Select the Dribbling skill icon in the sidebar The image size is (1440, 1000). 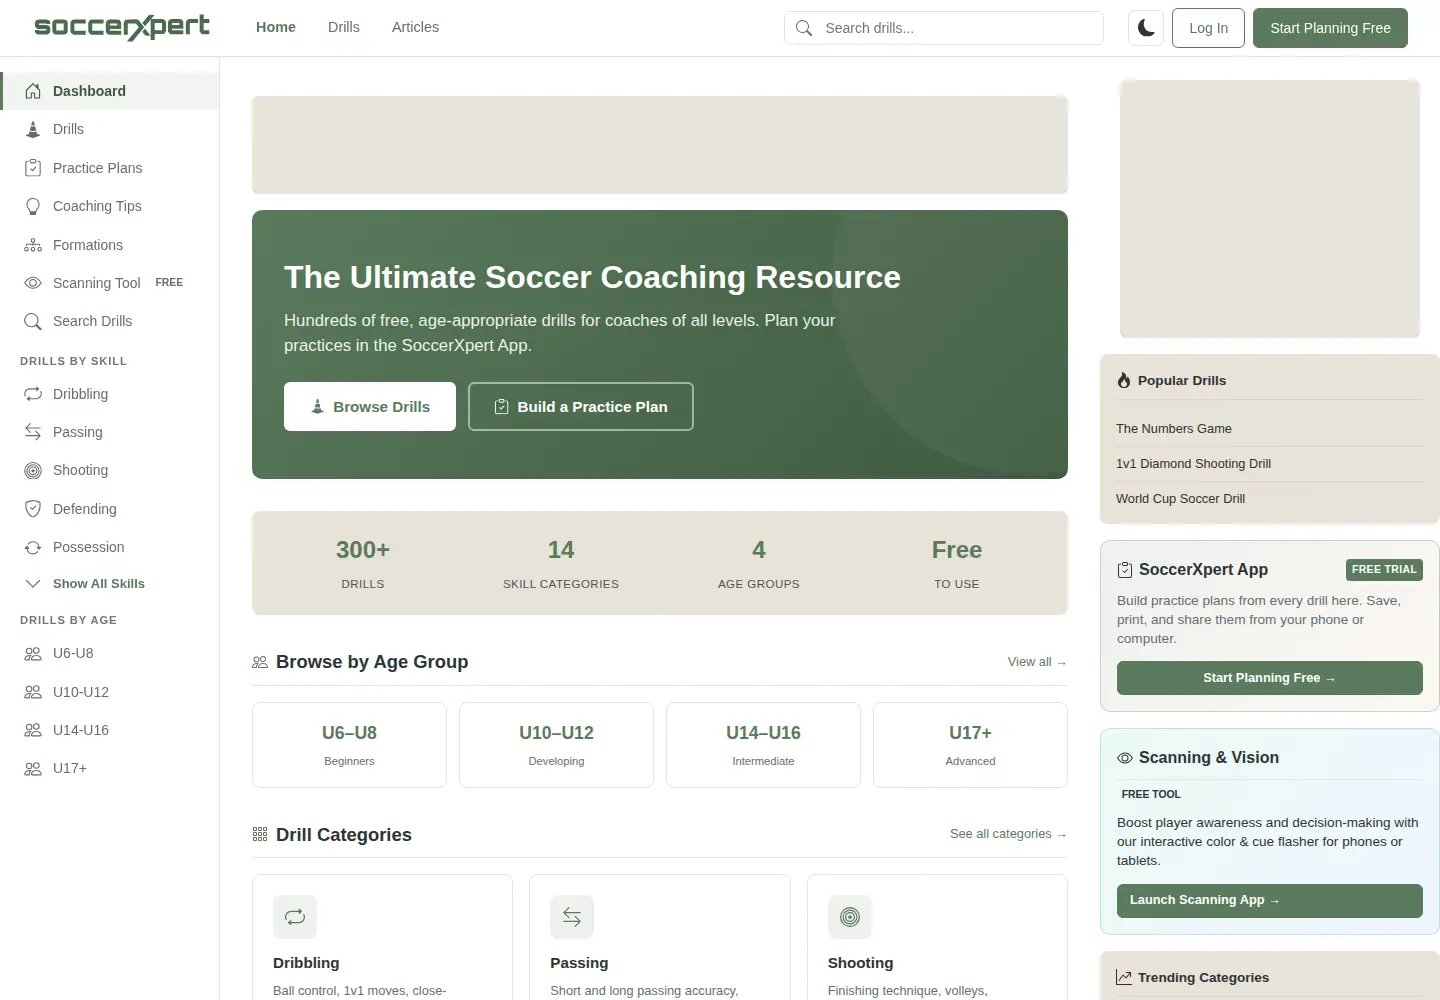point(33,394)
